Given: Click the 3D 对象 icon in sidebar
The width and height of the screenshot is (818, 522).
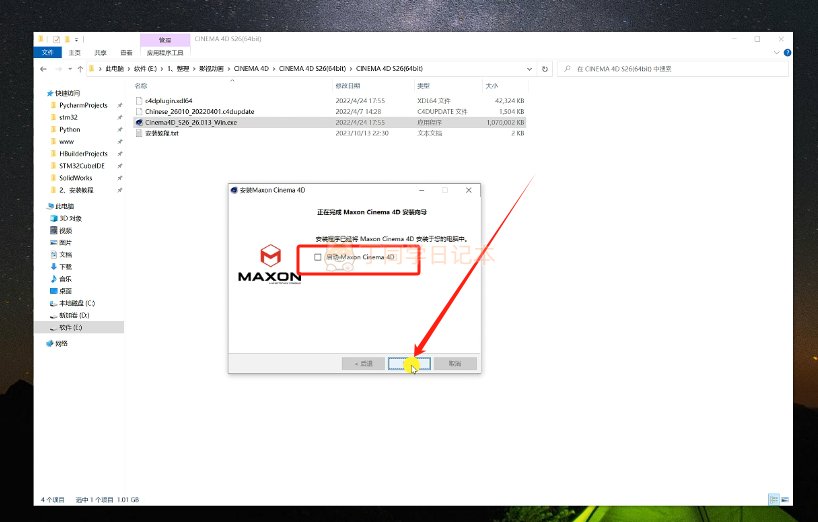Looking at the screenshot, I should 53,218.
